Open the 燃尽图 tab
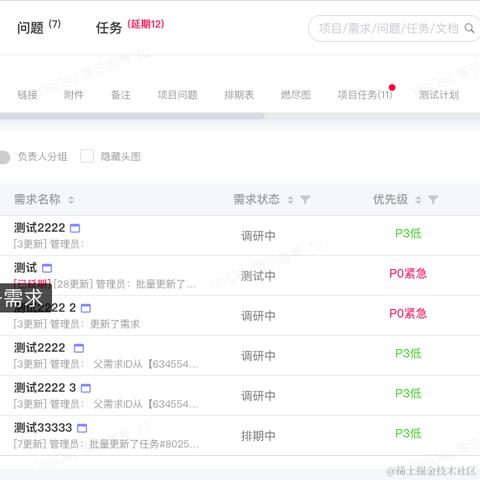The width and height of the screenshot is (480, 480). pos(296,95)
